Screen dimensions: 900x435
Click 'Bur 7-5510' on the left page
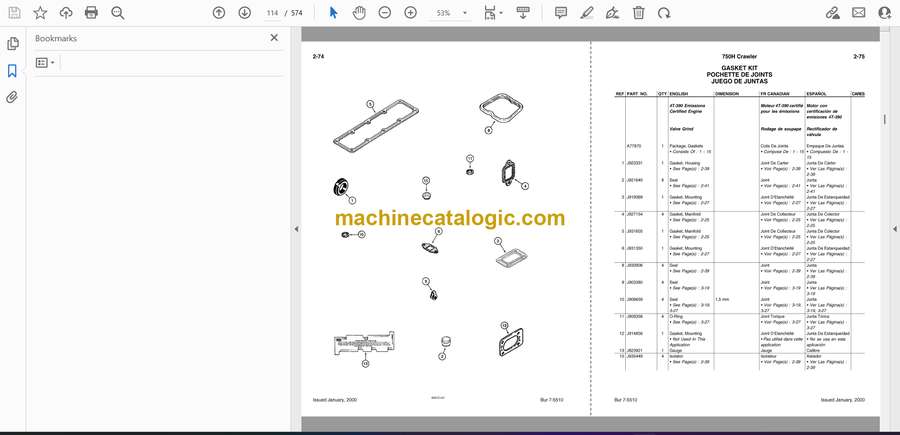click(x=552, y=400)
